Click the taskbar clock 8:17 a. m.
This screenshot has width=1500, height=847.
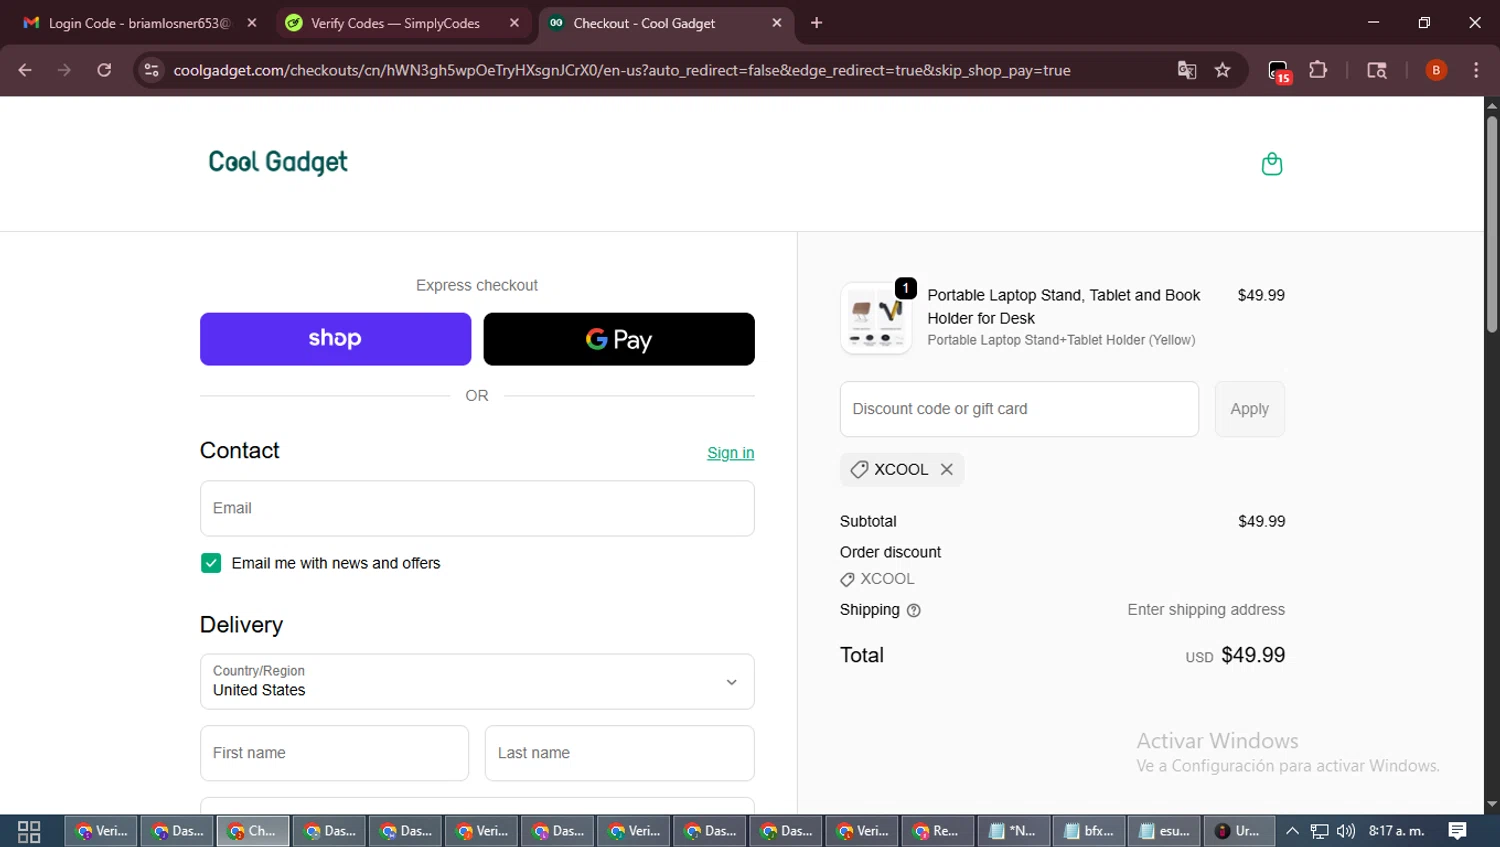click(x=1397, y=831)
